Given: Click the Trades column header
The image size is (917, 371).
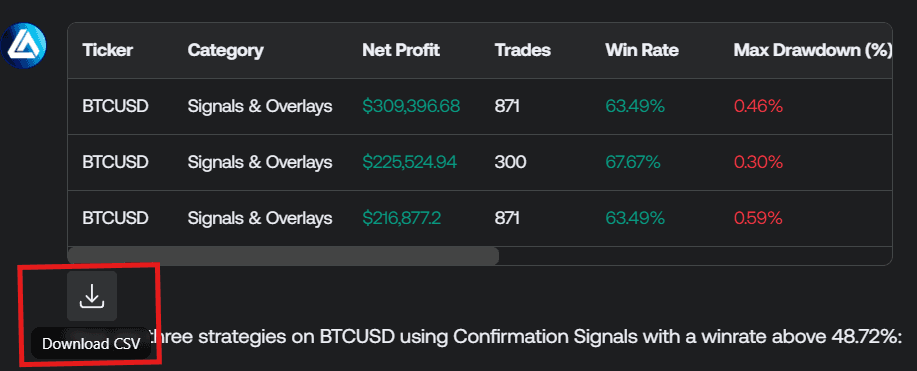Looking at the screenshot, I should click(523, 50).
